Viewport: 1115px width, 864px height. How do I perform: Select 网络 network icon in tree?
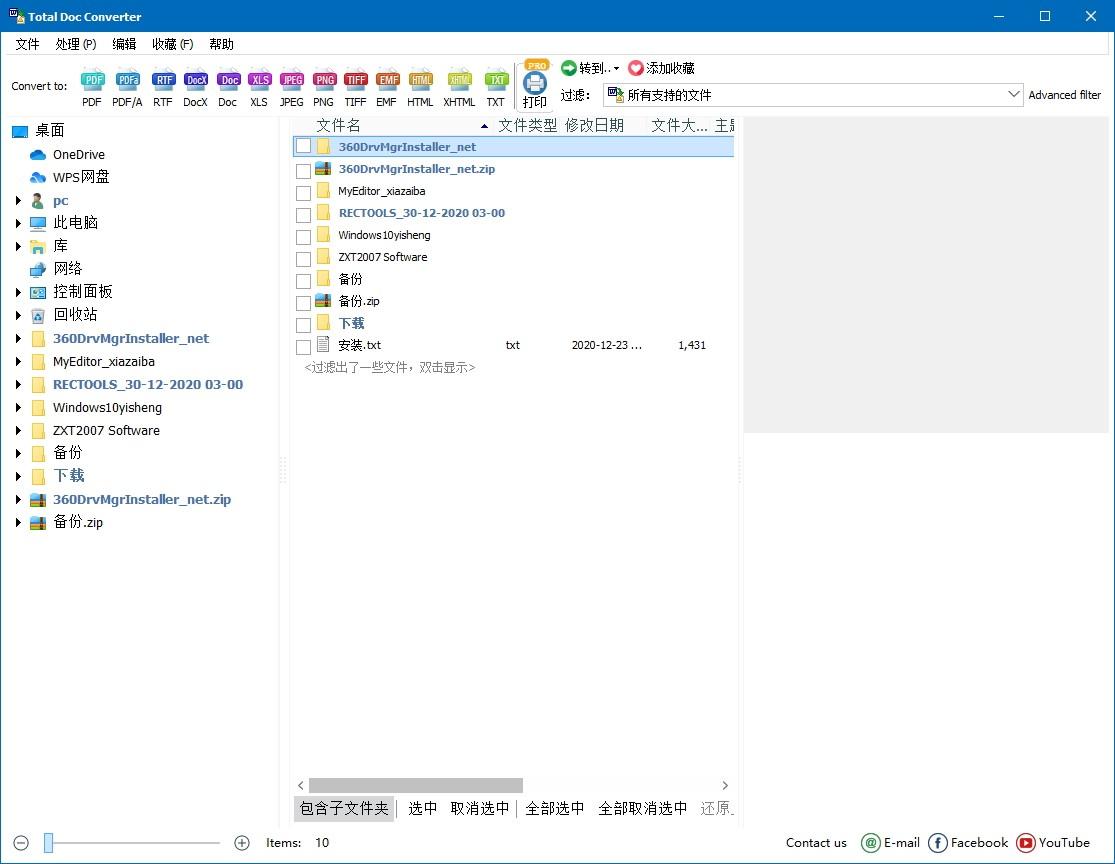(38, 269)
